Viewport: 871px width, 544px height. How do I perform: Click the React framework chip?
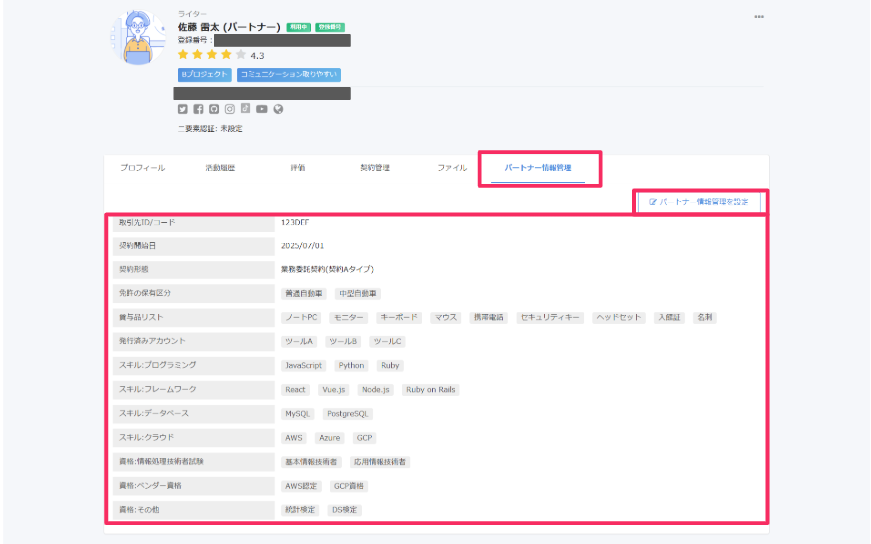pyautogui.click(x=295, y=390)
